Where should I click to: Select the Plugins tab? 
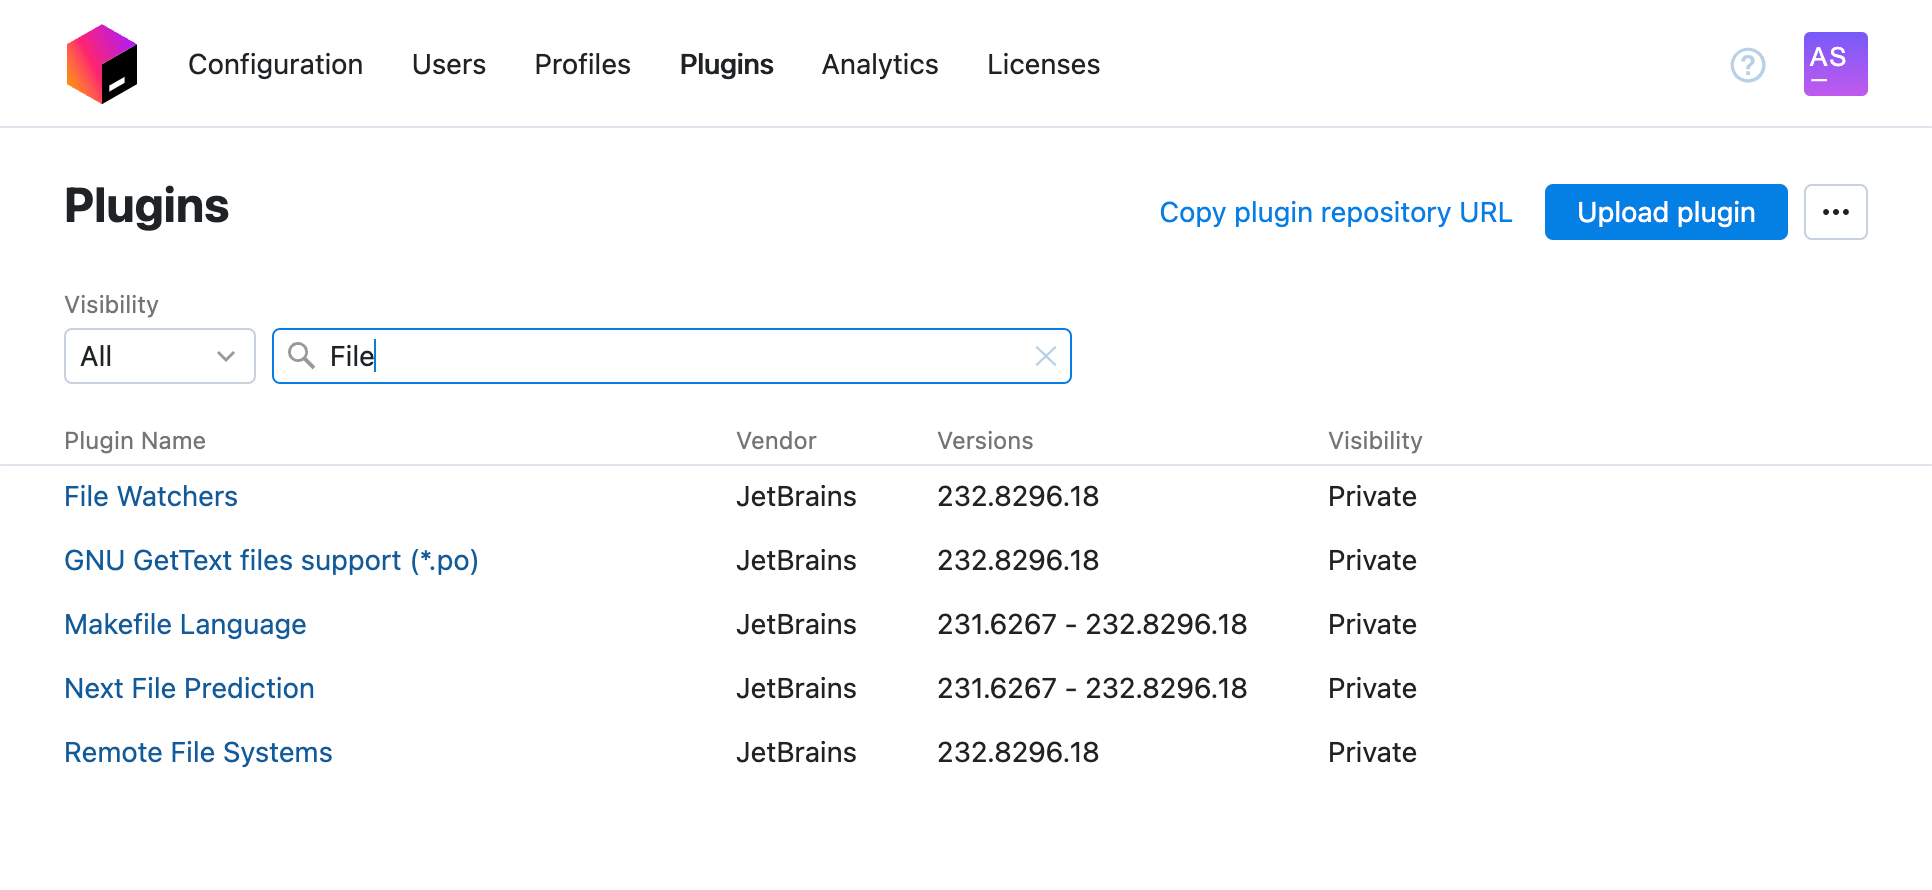[x=726, y=65]
